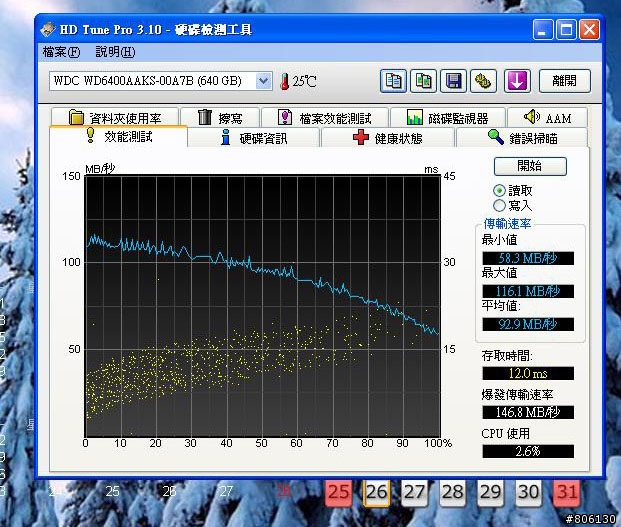Screen dimensions: 621x527
Task: Click the 25°C temperature reading
Action: [304, 82]
